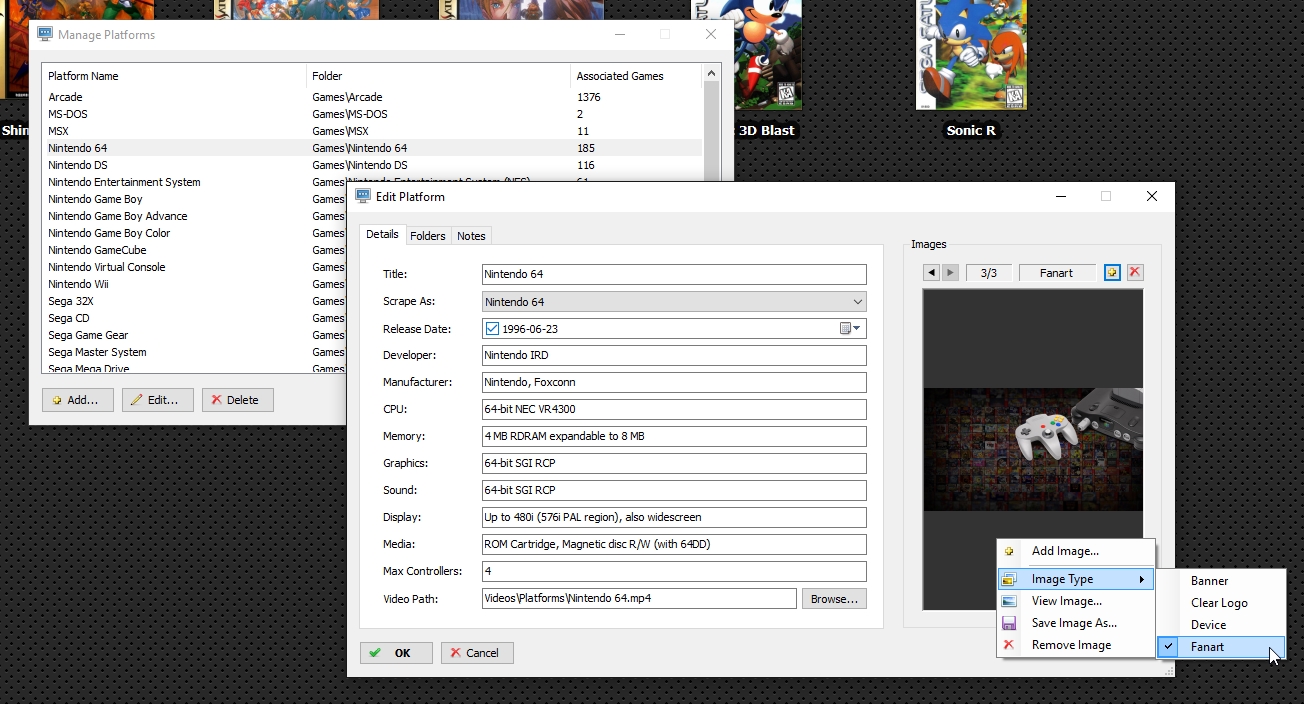This screenshot has width=1304, height=704.
Task: Select the Nintendo Wii row
Action: pos(195,284)
